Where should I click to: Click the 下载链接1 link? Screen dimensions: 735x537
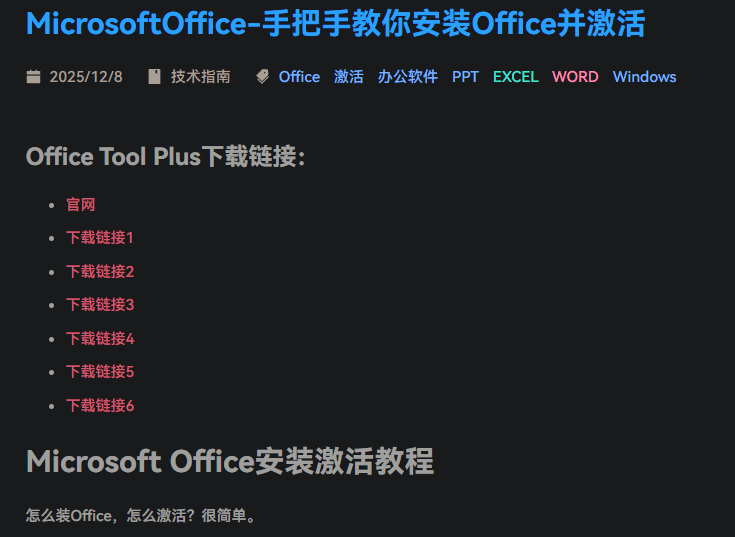point(100,238)
